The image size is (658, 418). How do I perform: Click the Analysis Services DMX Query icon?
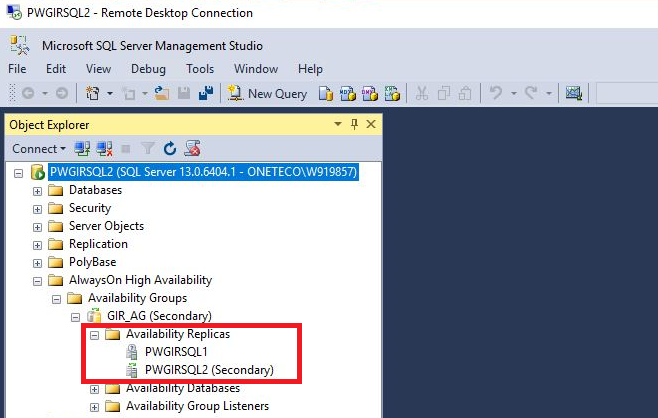(x=370, y=94)
